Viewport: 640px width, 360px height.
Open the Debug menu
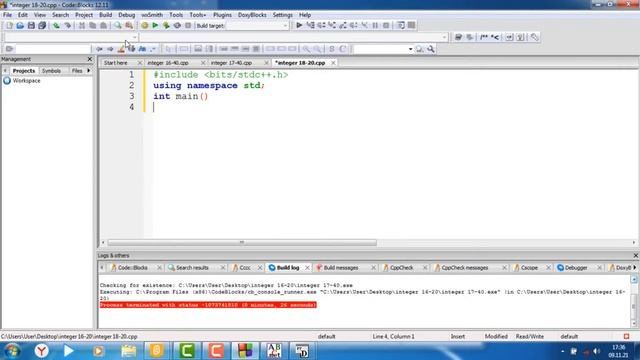click(x=127, y=15)
